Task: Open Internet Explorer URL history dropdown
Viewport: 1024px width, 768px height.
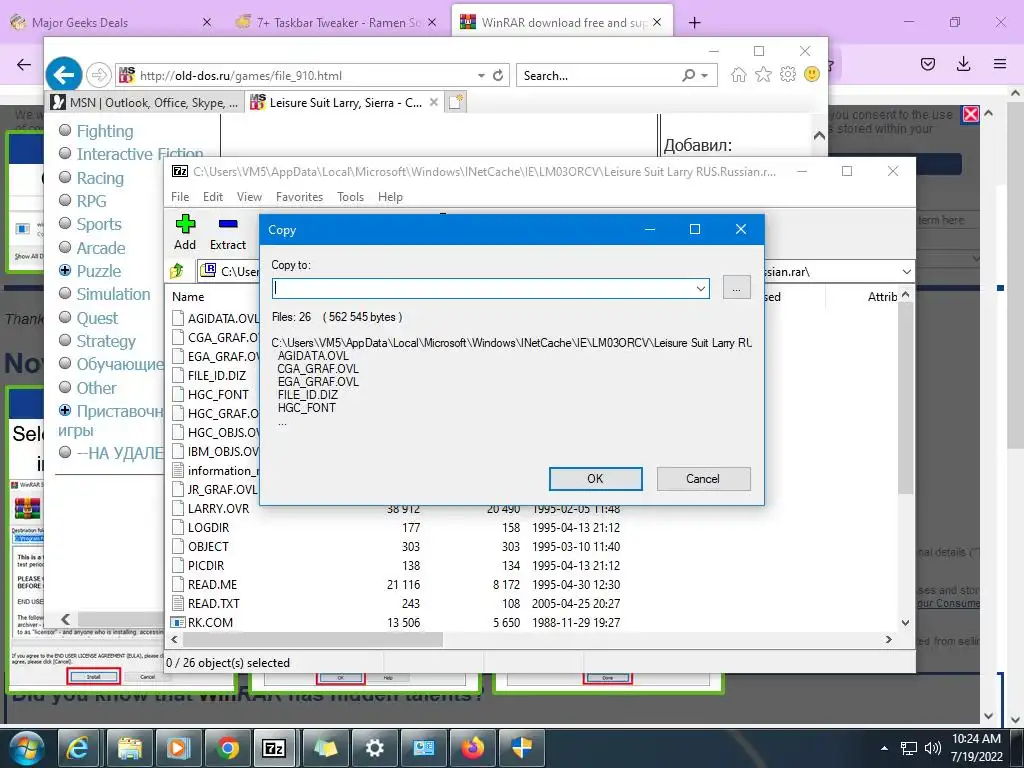Action: 481,75
